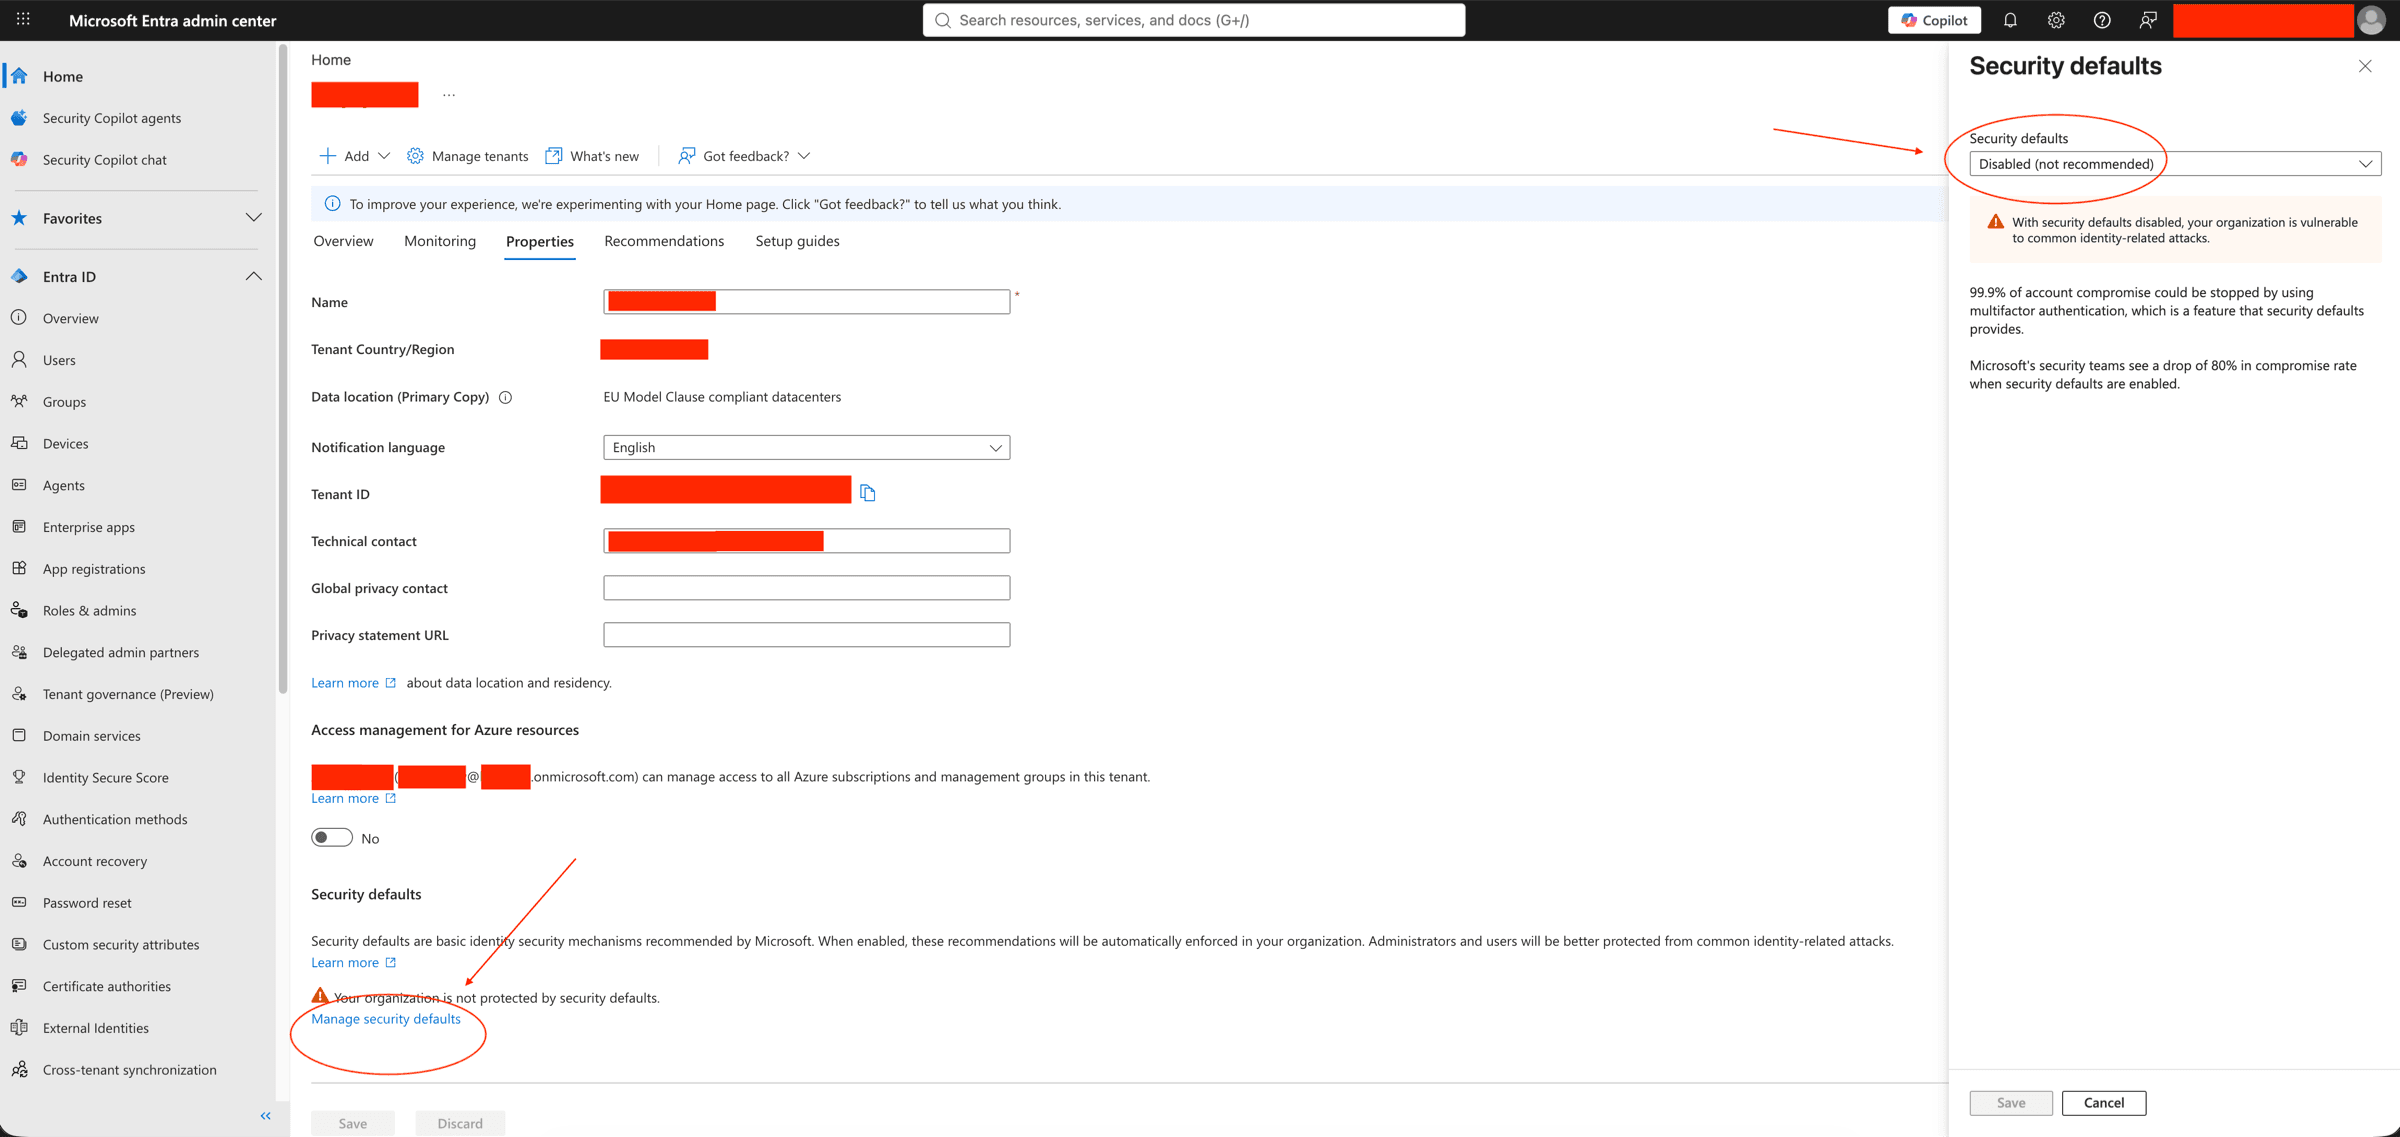
Task: Open the Got feedback dropdown
Action: point(744,156)
